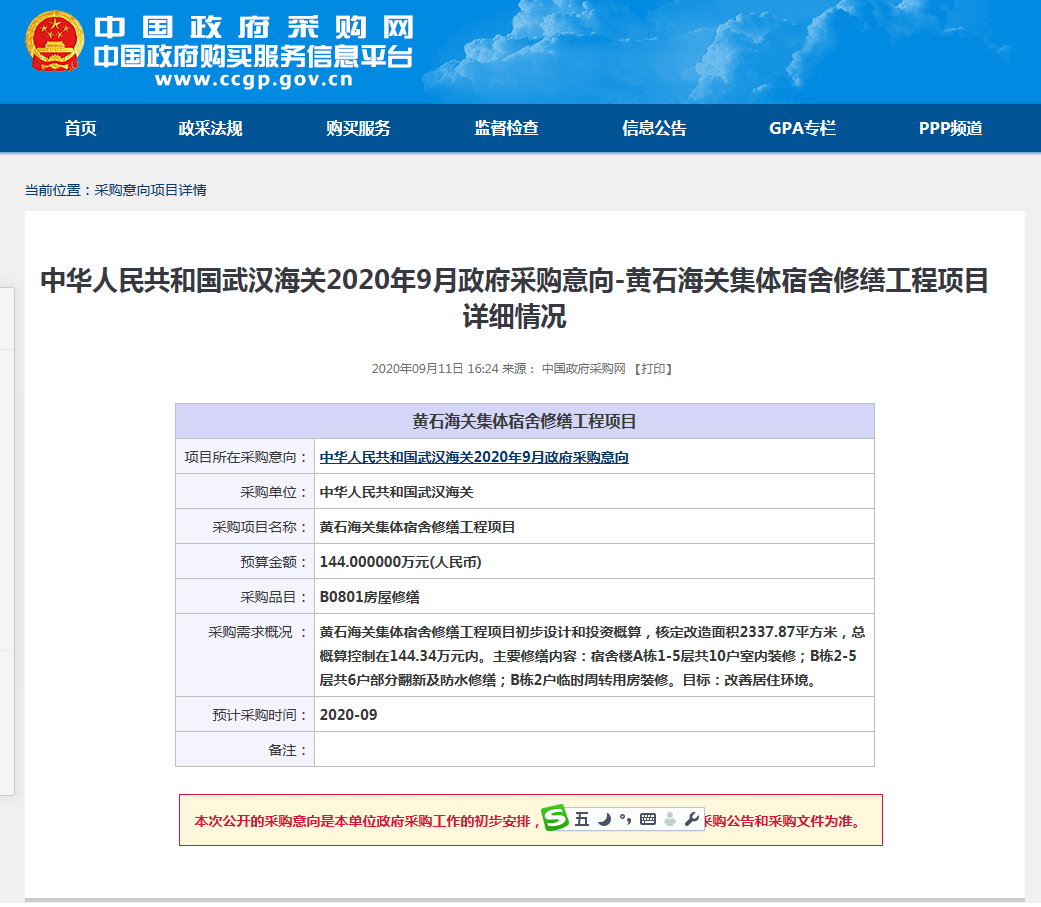Click the 采购项目名称 row label
The height and width of the screenshot is (907, 1041).
260,527
